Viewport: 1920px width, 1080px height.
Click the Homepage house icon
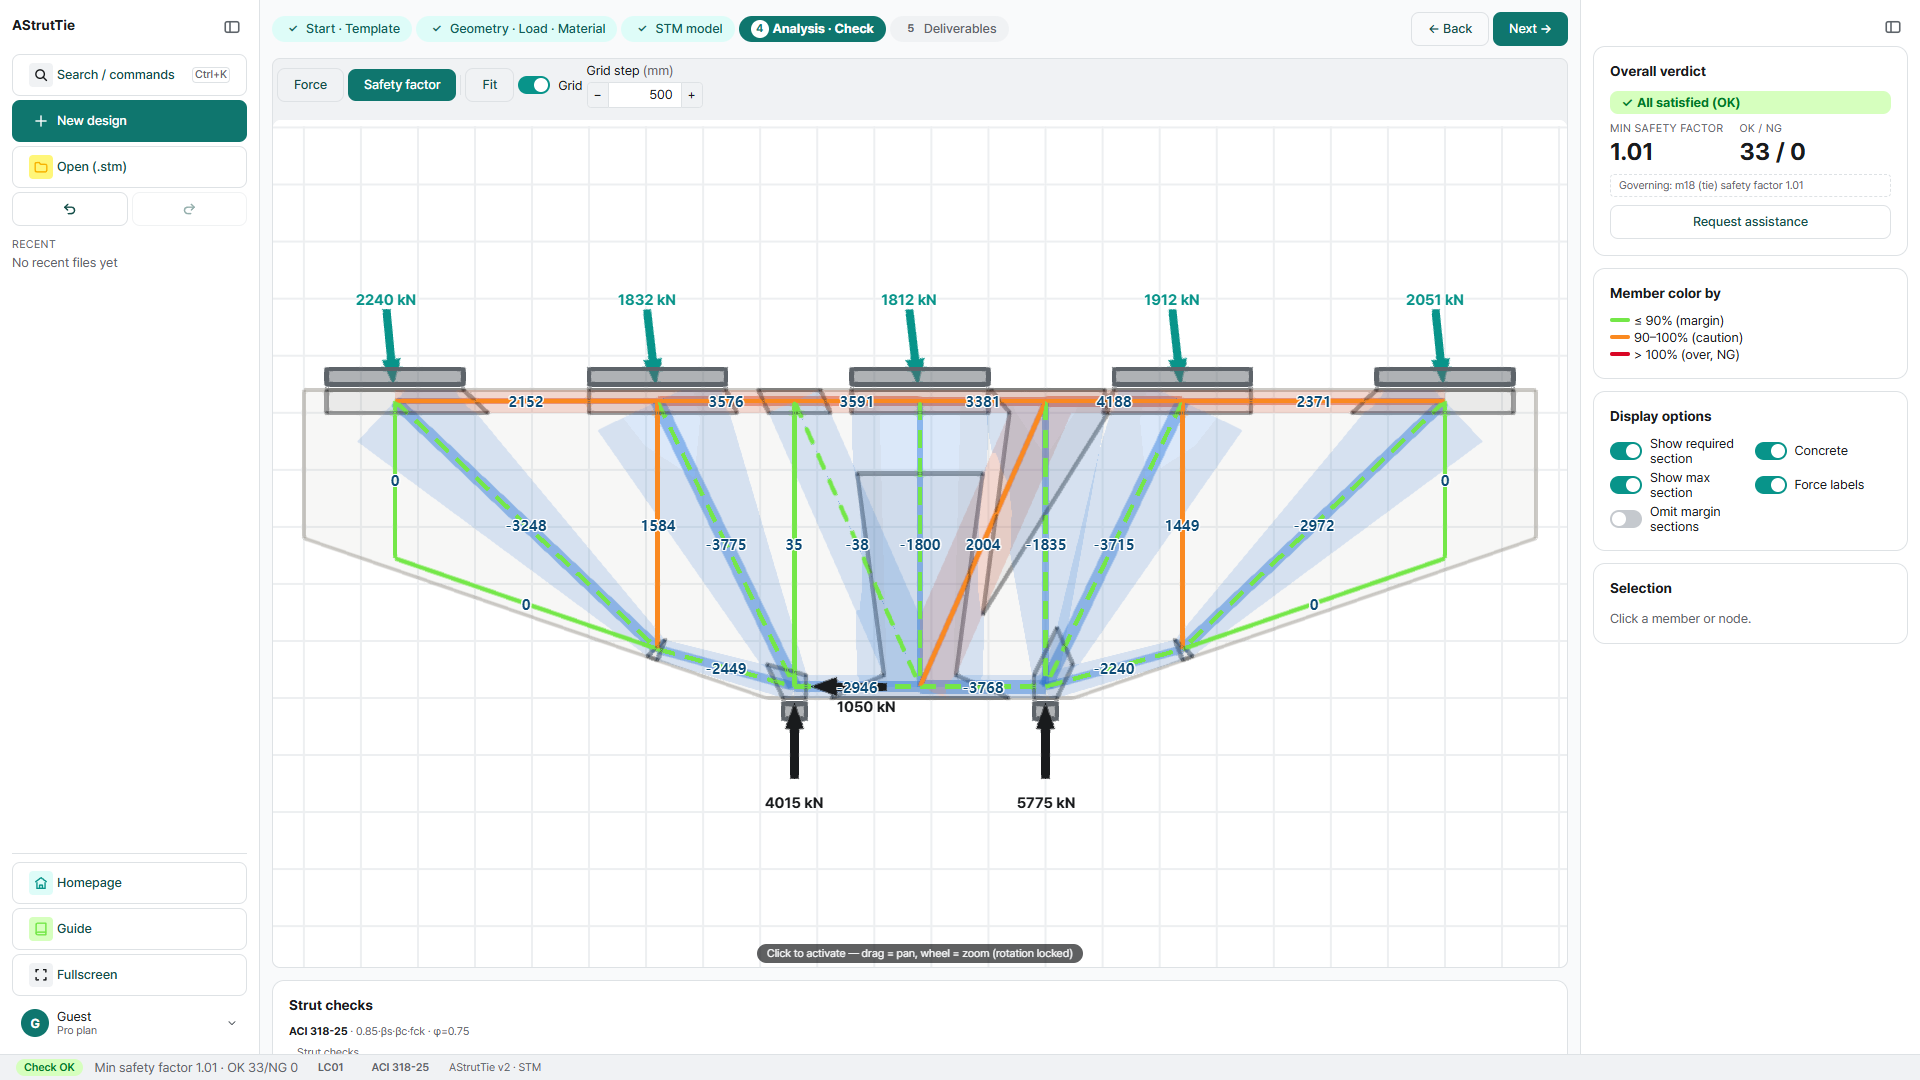point(41,883)
